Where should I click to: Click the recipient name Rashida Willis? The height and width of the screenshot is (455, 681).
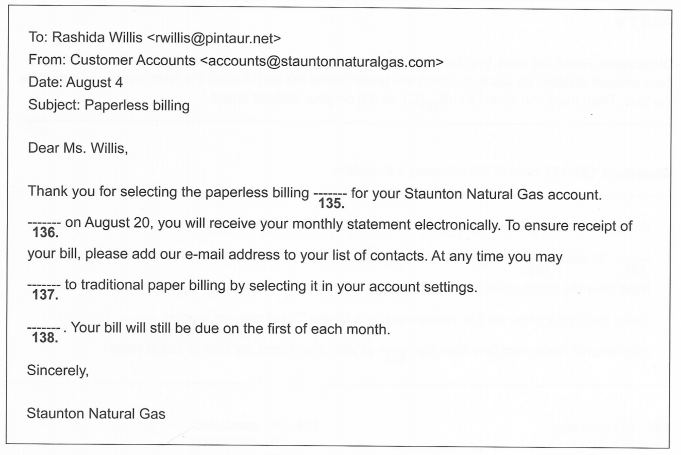pos(96,38)
